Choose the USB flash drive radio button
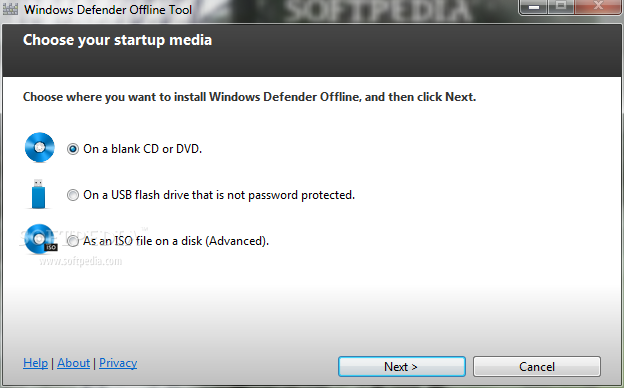The width and height of the screenshot is (624, 388). pyautogui.click(x=73, y=195)
